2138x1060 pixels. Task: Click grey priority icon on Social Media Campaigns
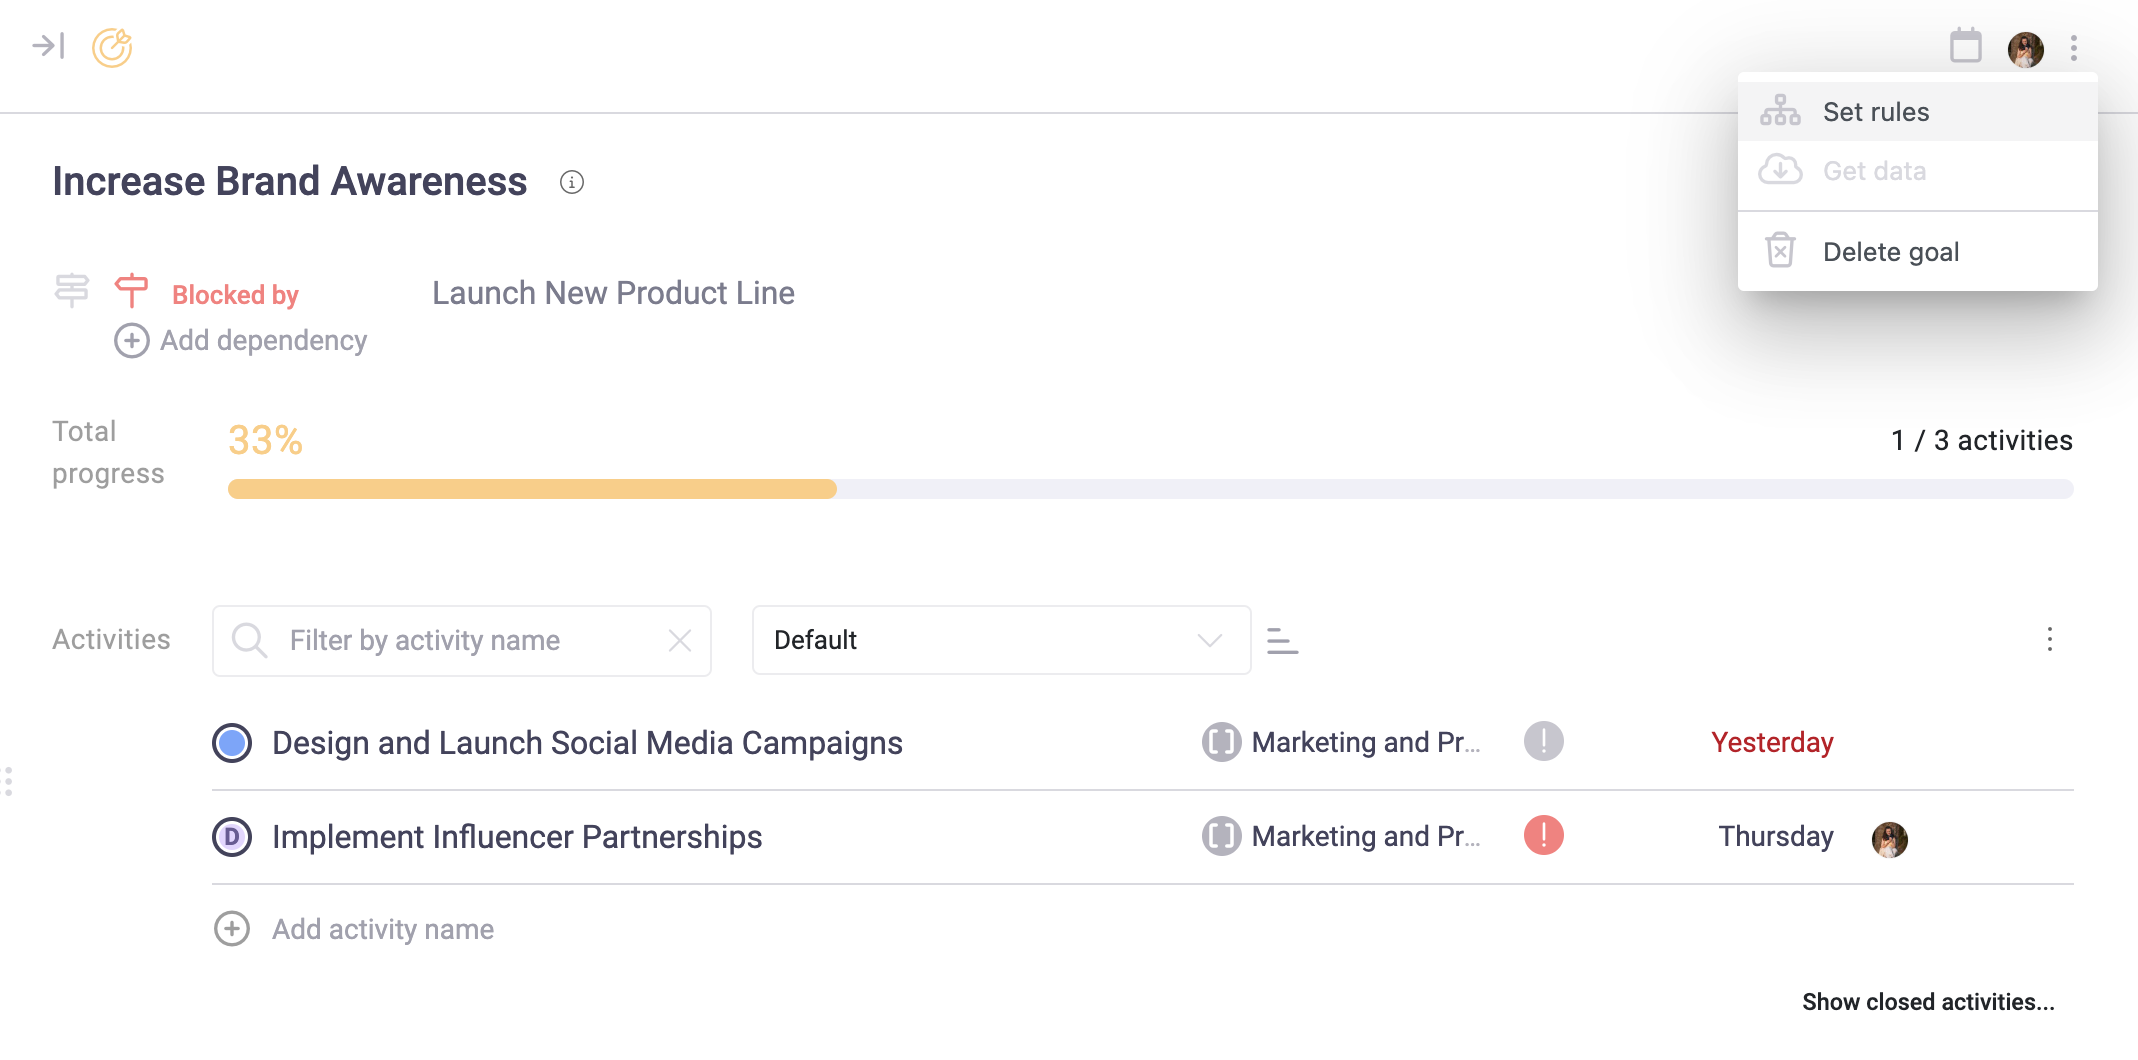(1543, 742)
